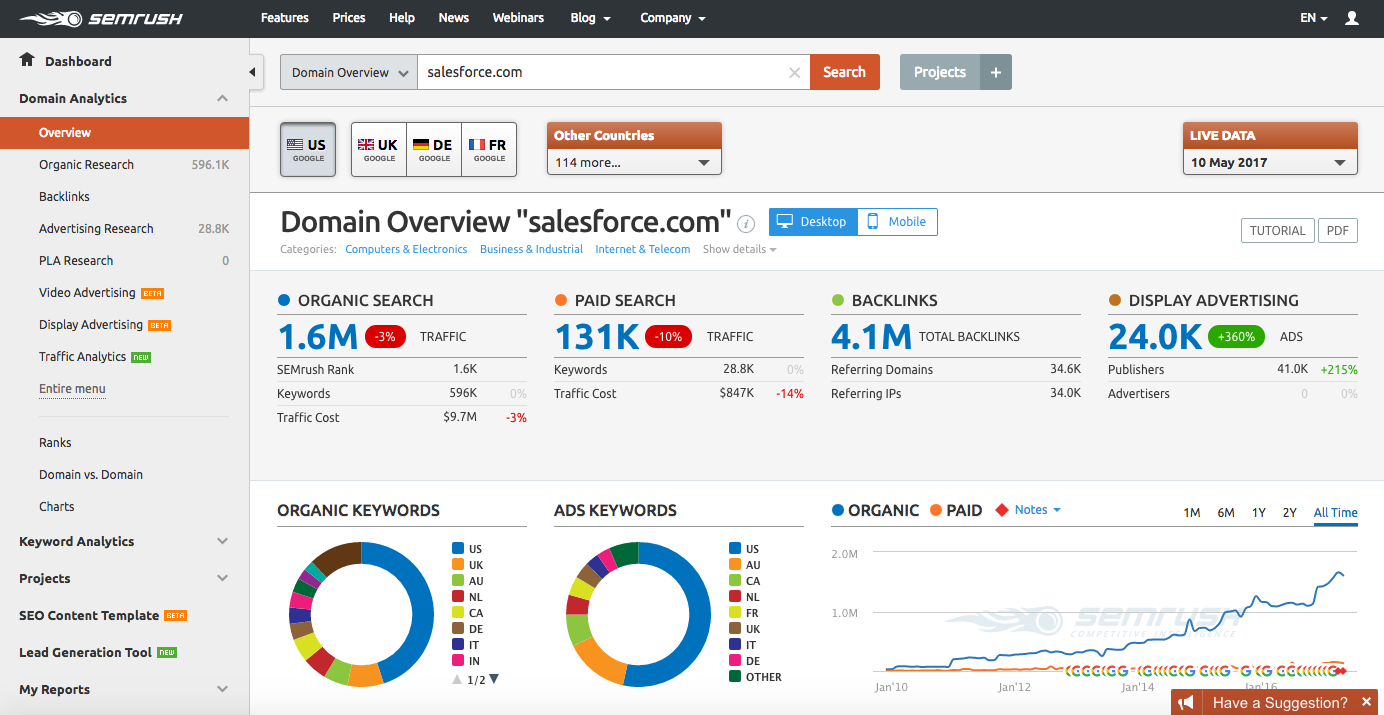Click the Projects button
Screen dimensions: 1384x715
[940, 72]
